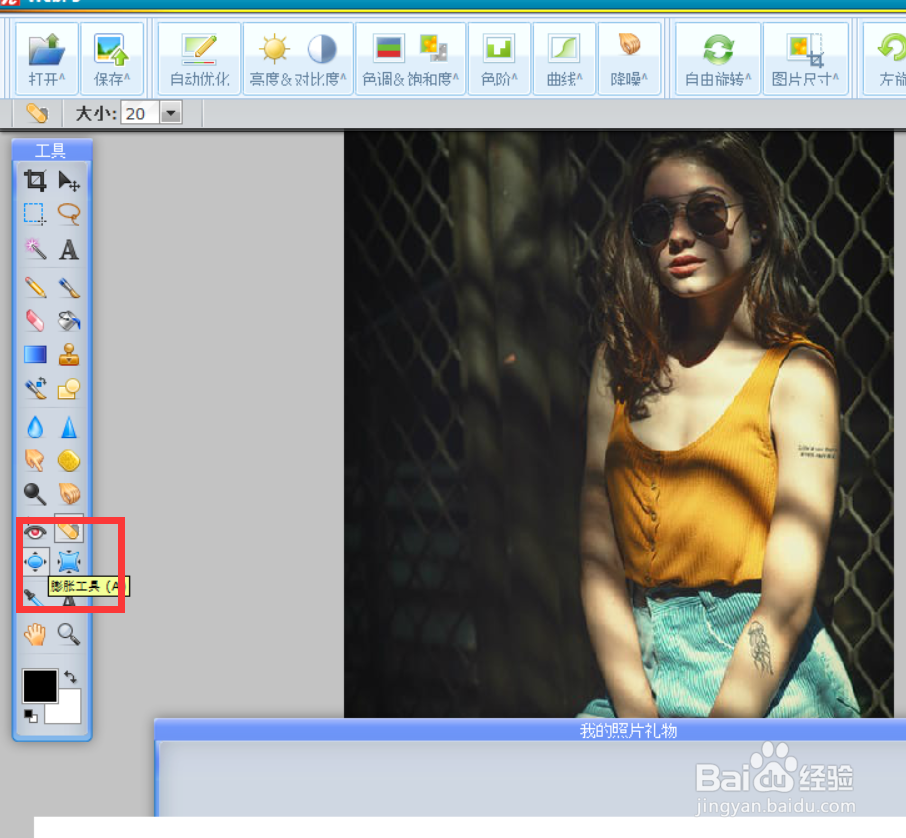906x838 pixels.
Task: Select the Shape drawing tool
Action: pyautogui.click(x=69, y=388)
